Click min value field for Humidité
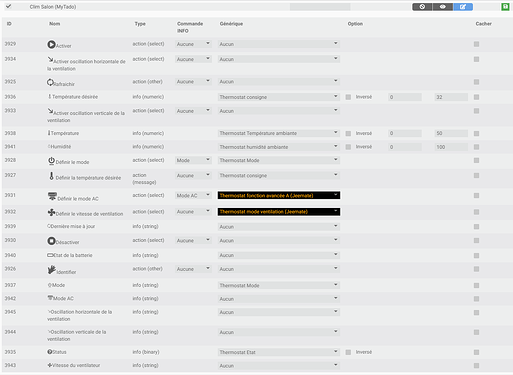This screenshot has height=375, width=513. coord(405,147)
